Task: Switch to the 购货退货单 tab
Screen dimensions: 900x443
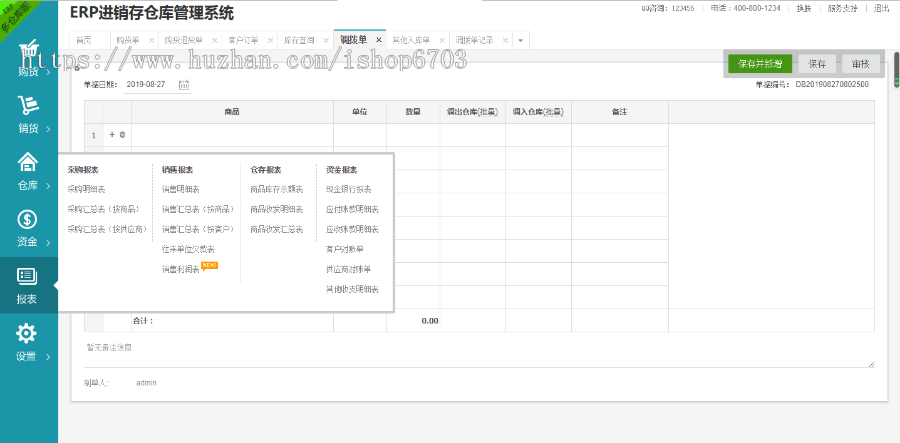Action: point(184,40)
